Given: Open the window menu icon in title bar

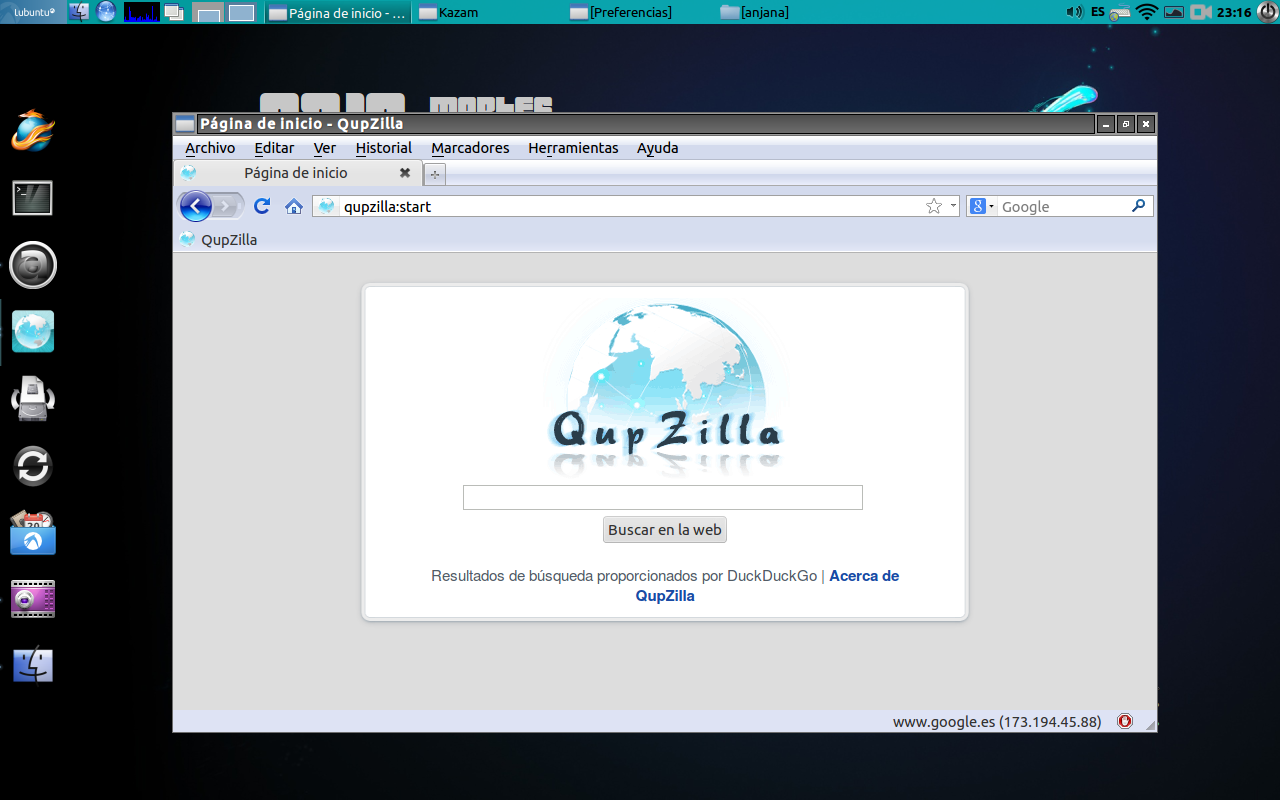Looking at the screenshot, I should click(x=185, y=124).
